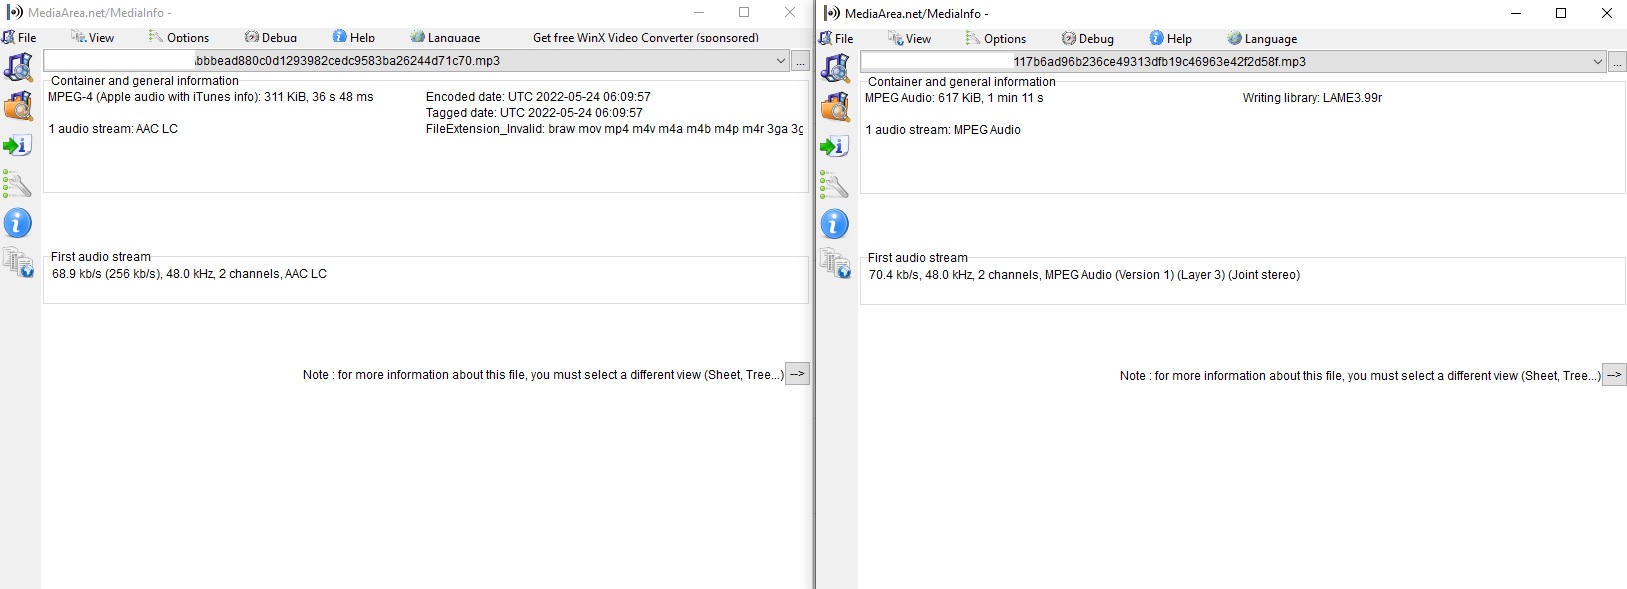
Task: Click 'Writing library: LAME3.99r' text
Action: (x=1312, y=98)
